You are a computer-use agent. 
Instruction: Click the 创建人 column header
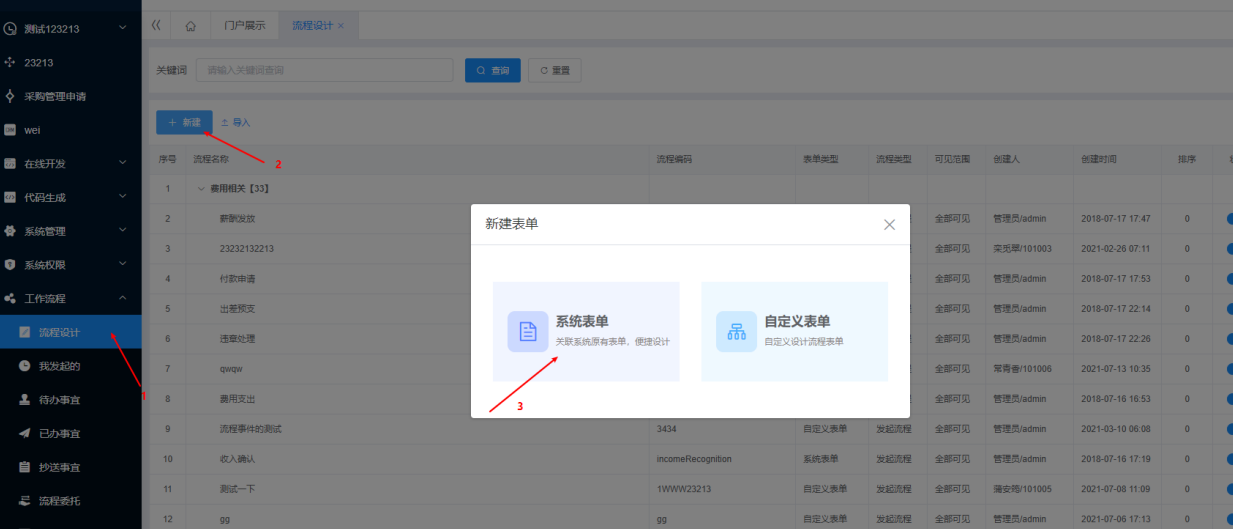tap(1007, 159)
